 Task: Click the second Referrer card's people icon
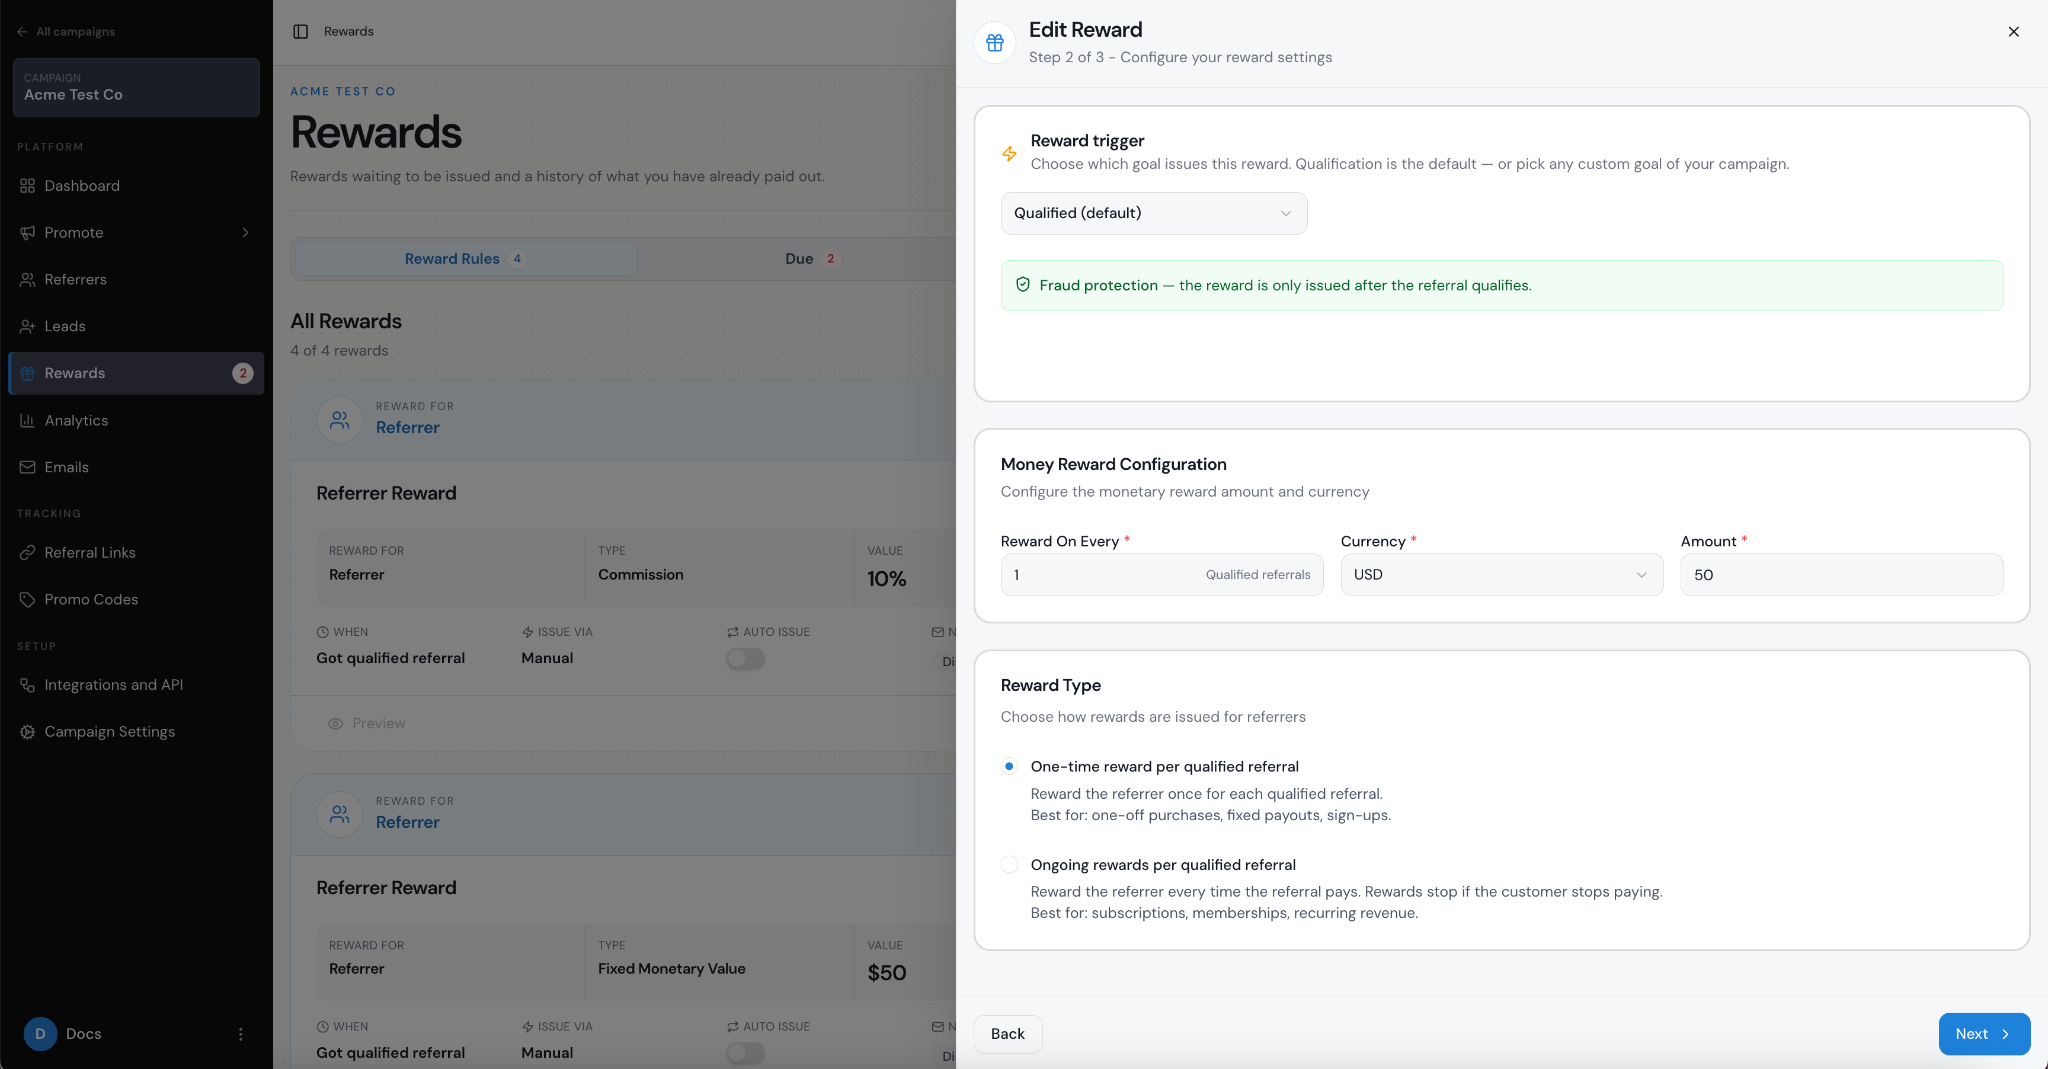(x=340, y=815)
